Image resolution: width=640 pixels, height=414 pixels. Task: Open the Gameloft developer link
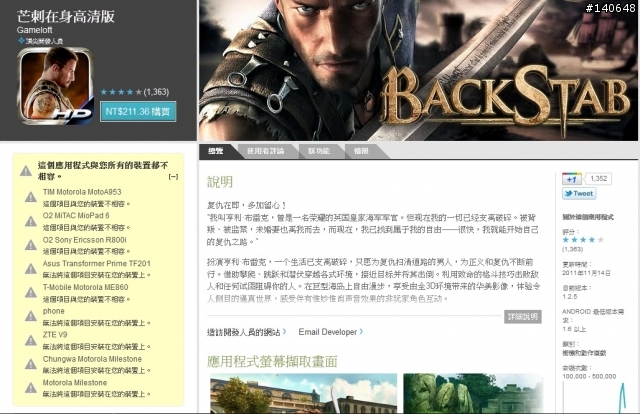point(34,30)
